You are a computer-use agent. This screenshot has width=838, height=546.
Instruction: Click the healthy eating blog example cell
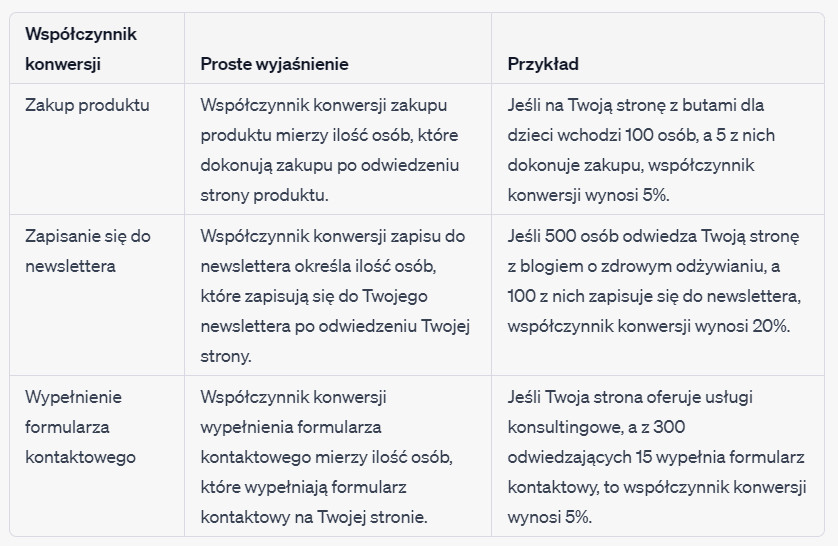coord(654,281)
